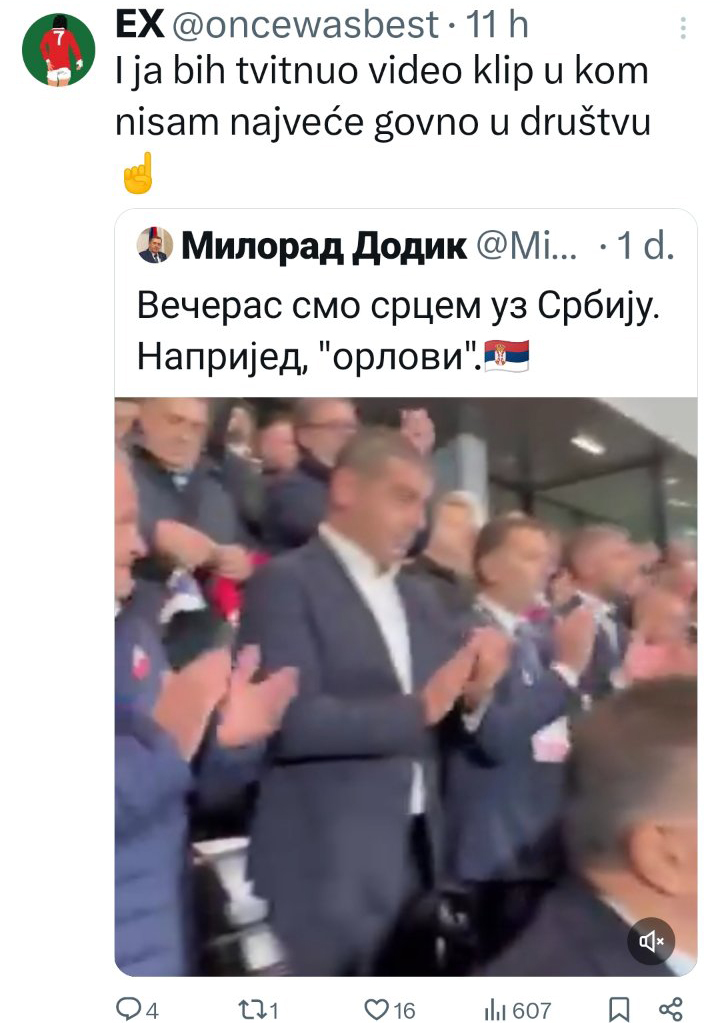Click the quoted tweet's 1 d. timestamp
720x1023 pixels.
click(646, 247)
